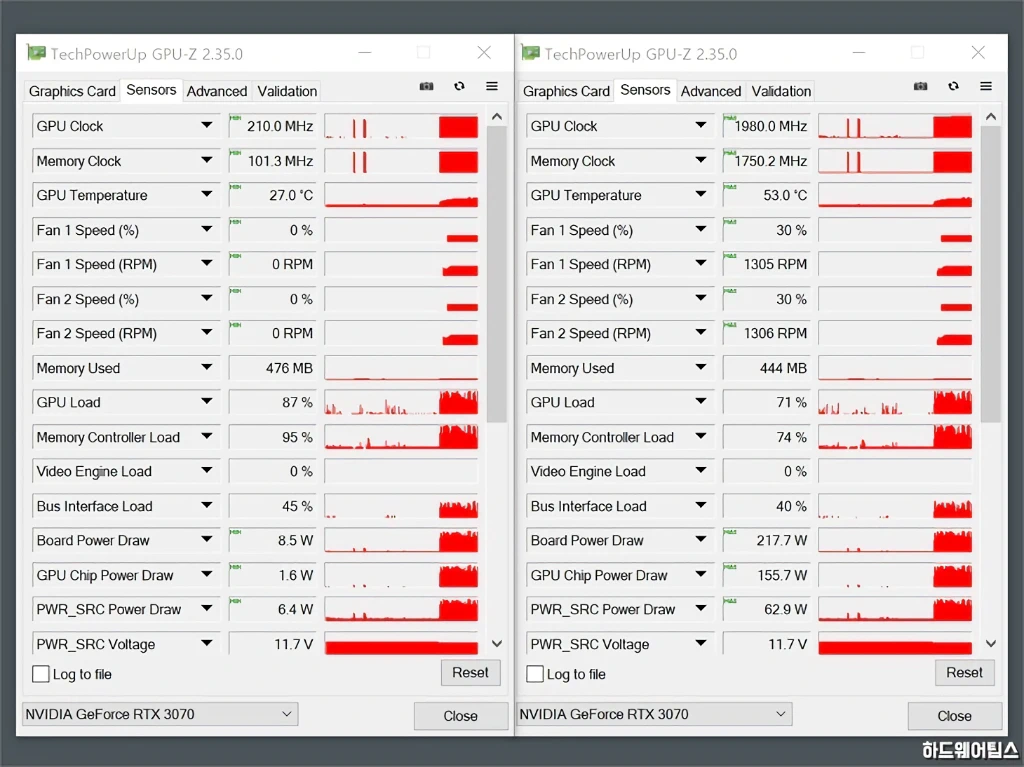The width and height of the screenshot is (1024, 767).
Task: Open Memory Used sensor dropdown in left window
Action: tap(207, 368)
